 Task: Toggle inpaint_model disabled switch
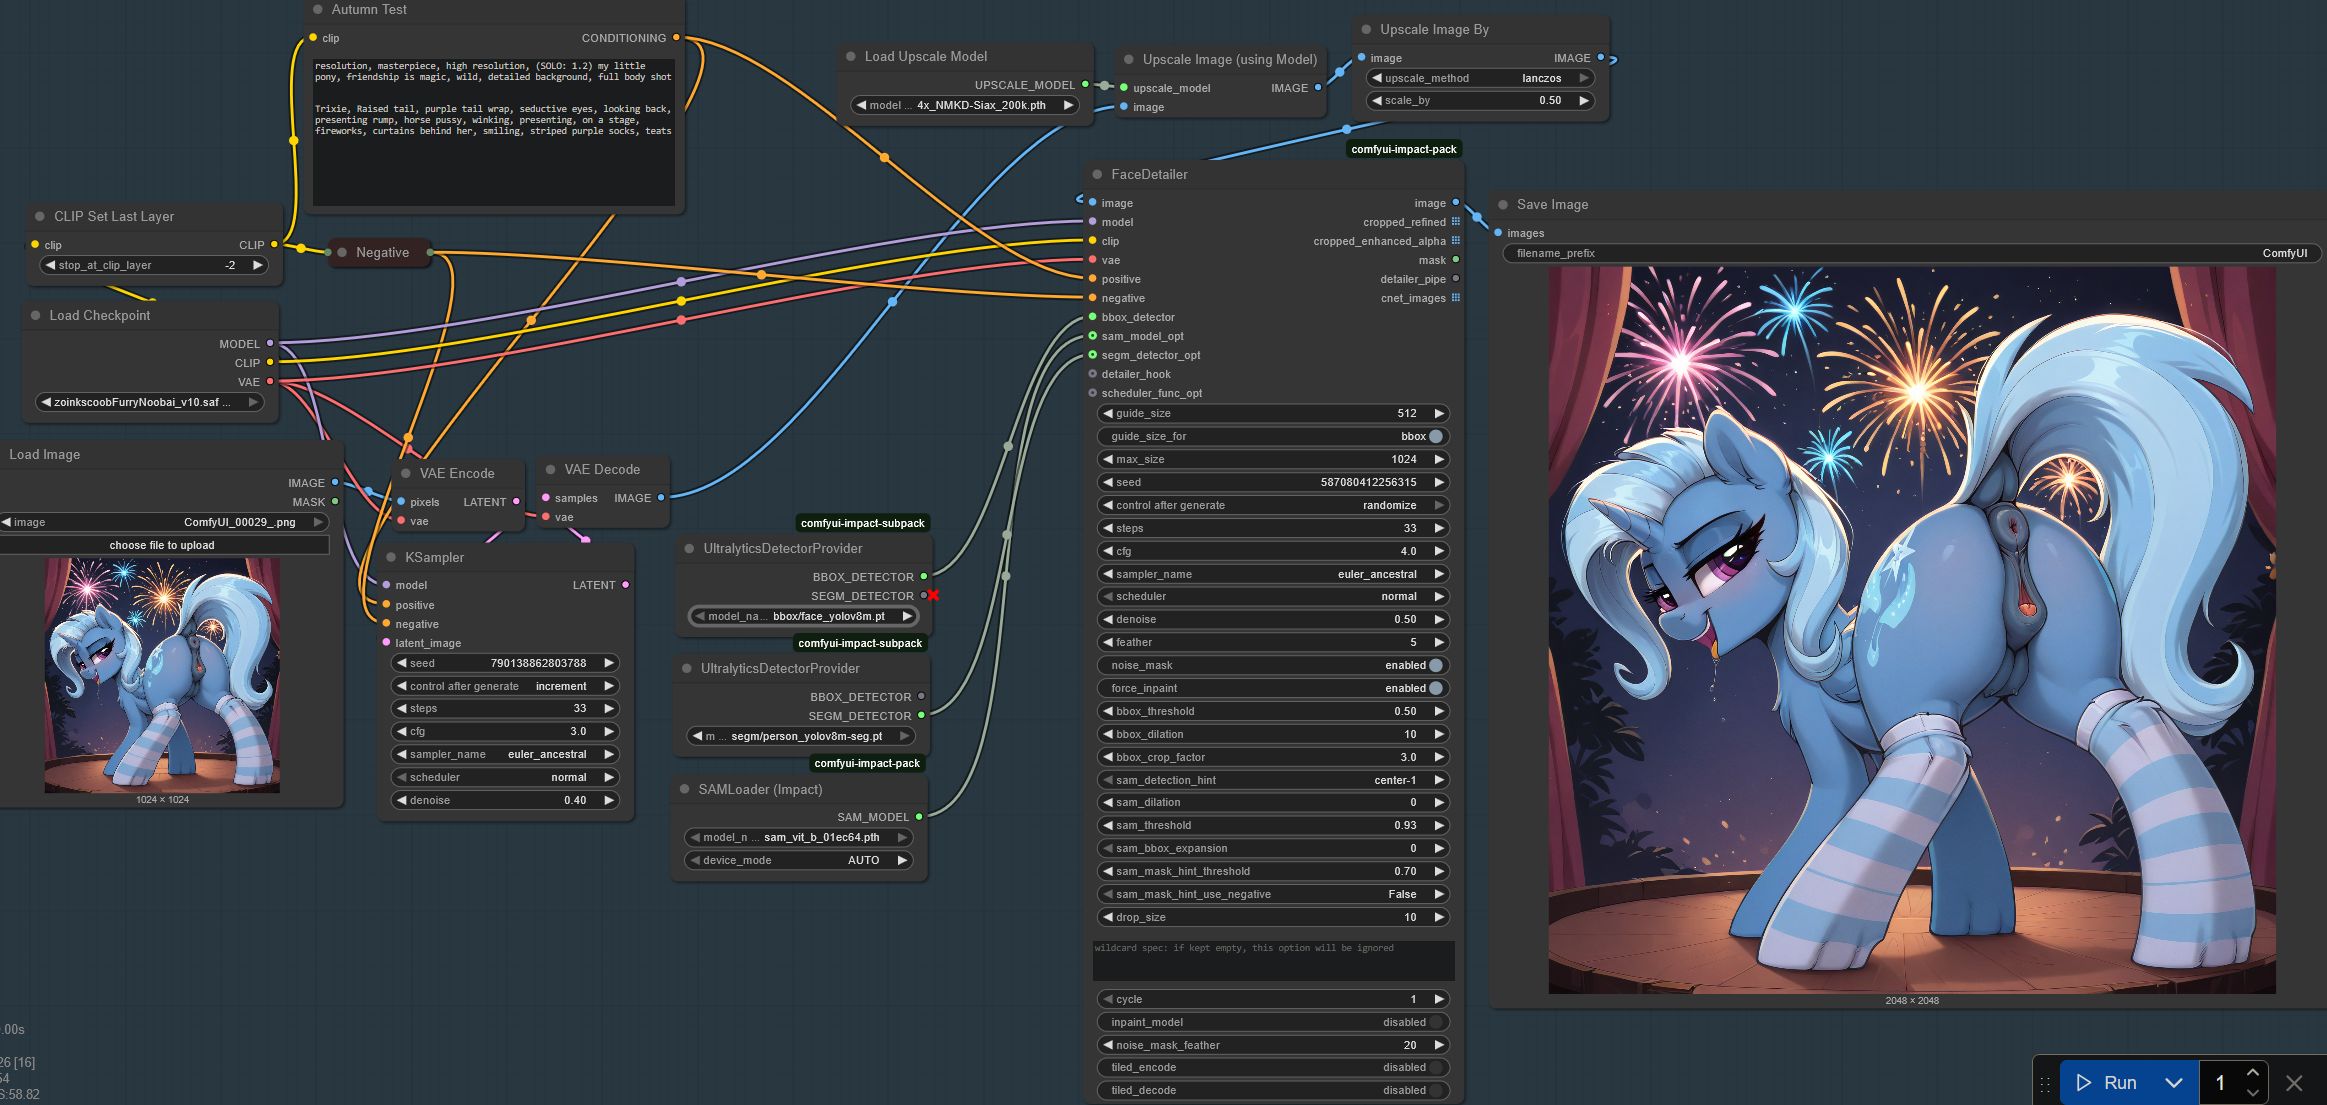point(1436,1023)
